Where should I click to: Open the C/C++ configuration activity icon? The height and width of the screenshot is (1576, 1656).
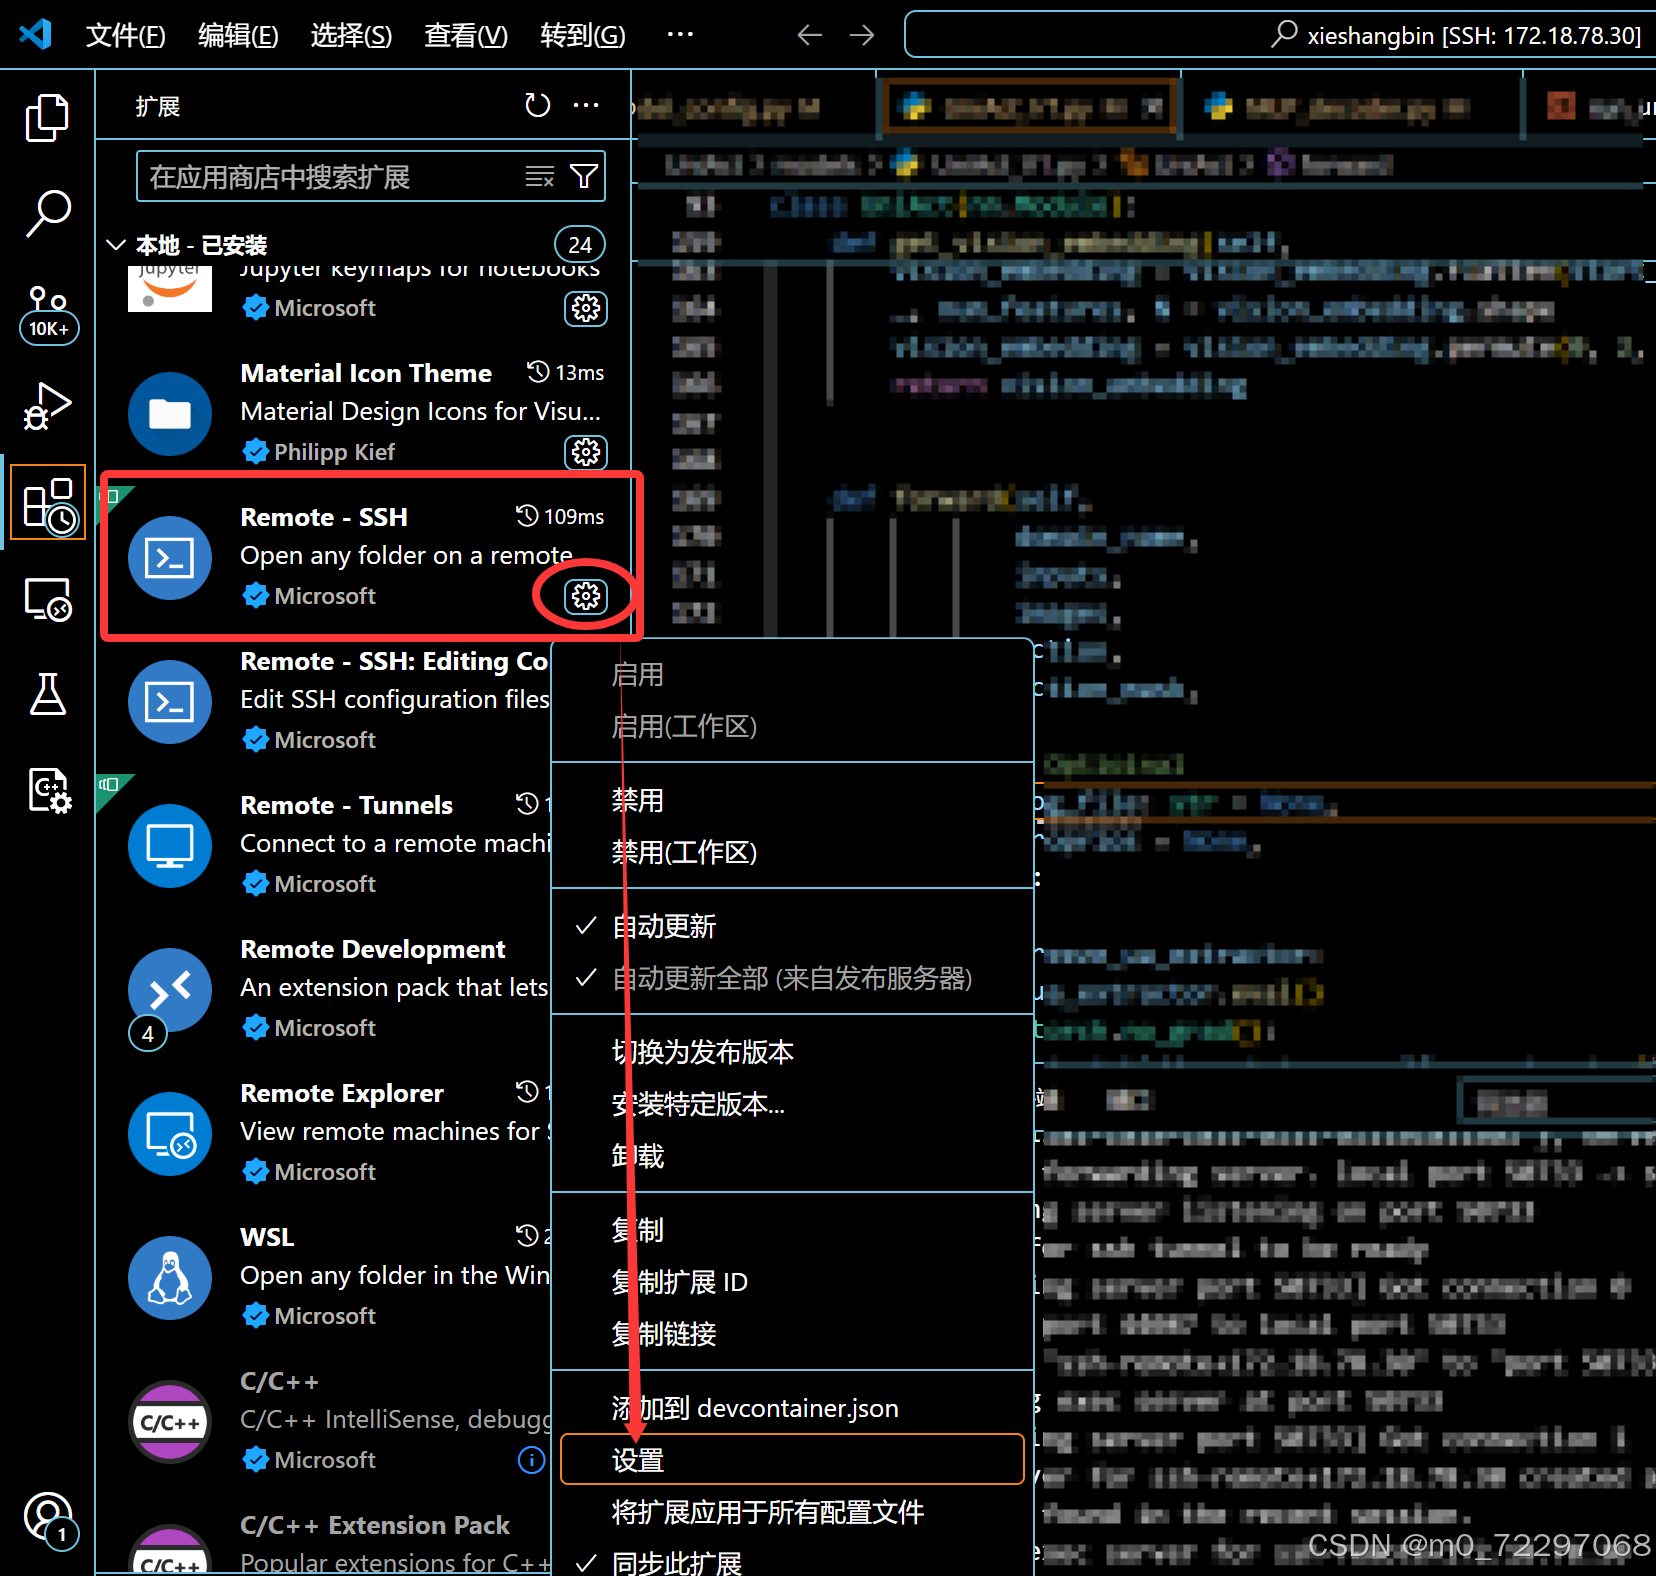coord(49,790)
